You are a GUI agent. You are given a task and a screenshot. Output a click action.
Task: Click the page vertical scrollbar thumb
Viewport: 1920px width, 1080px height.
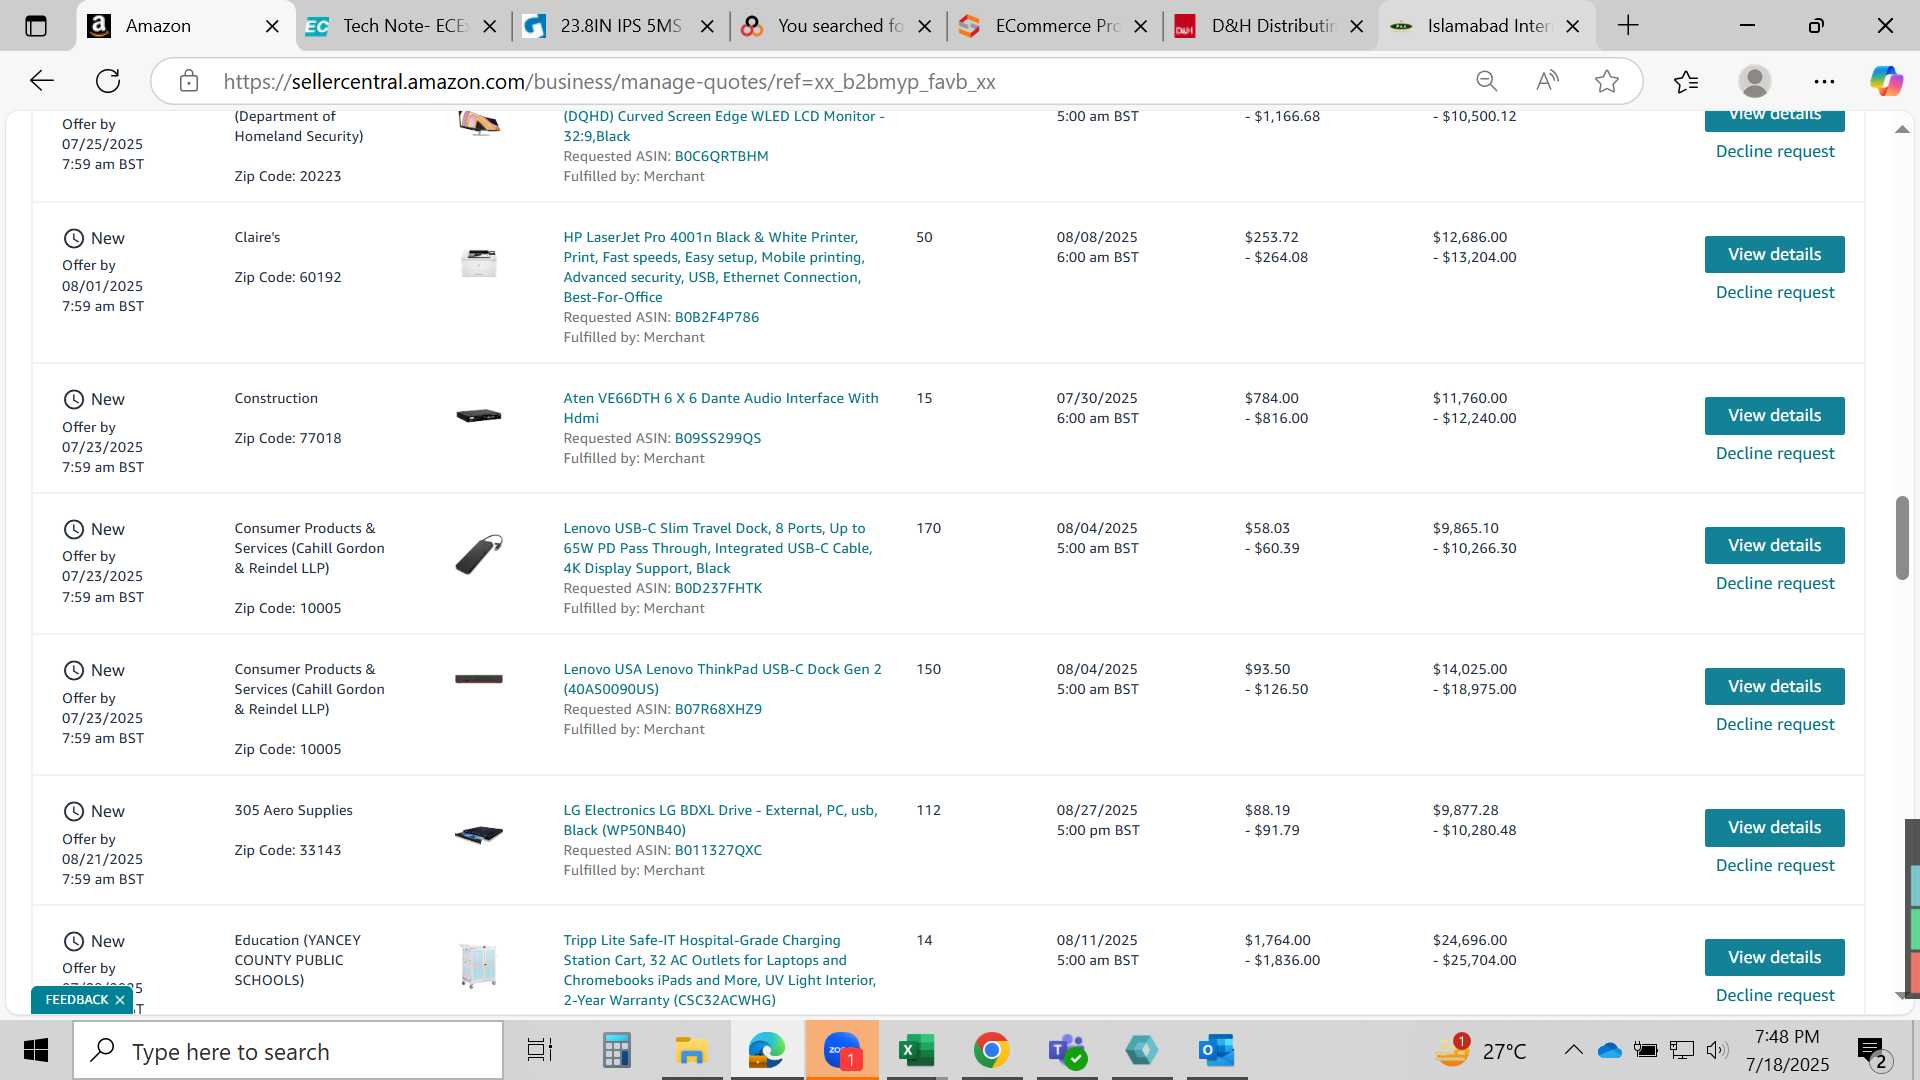tap(1902, 537)
